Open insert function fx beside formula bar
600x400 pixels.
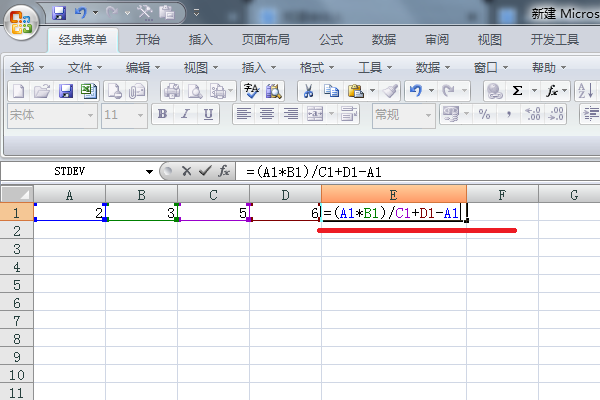[224, 171]
